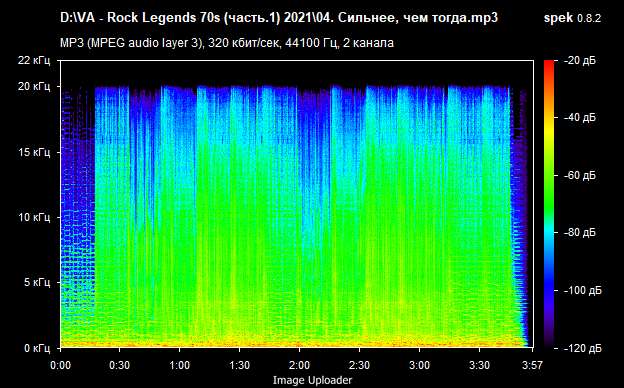The width and height of the screenshot is (624, 388).
Task: Click the 22 кГц top frequency label
Action: coord(34,60)
